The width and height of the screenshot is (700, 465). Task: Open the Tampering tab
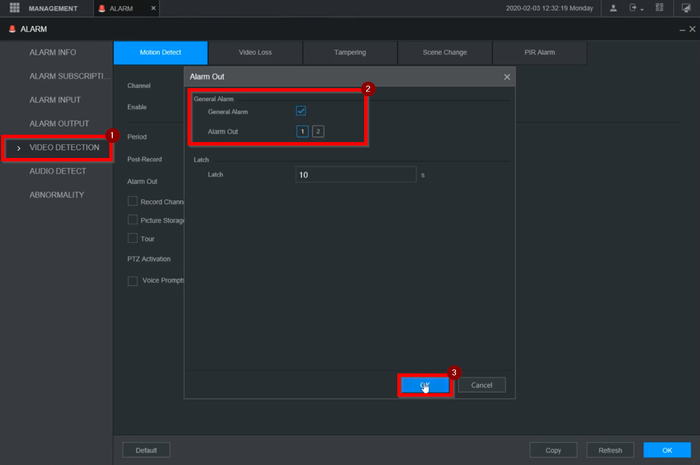pyautogui.click(x=350, y=52)
